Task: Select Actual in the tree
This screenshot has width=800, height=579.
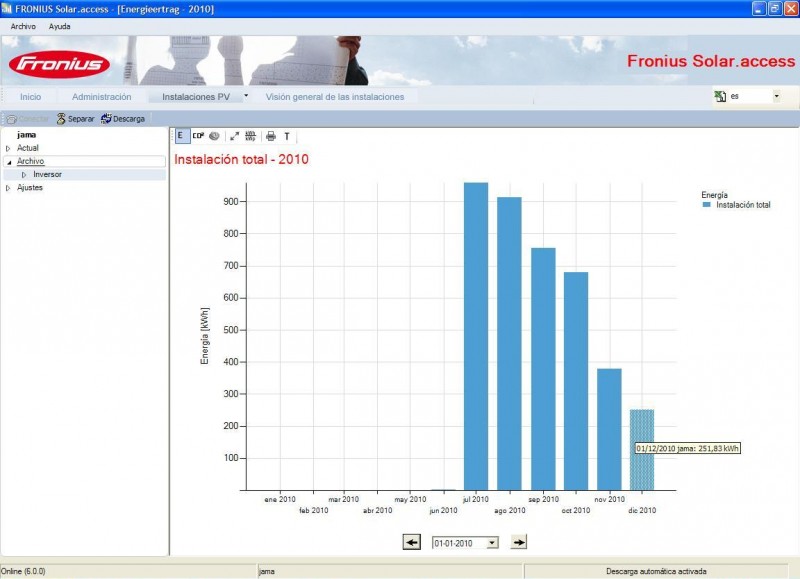Action: (28, 148)
